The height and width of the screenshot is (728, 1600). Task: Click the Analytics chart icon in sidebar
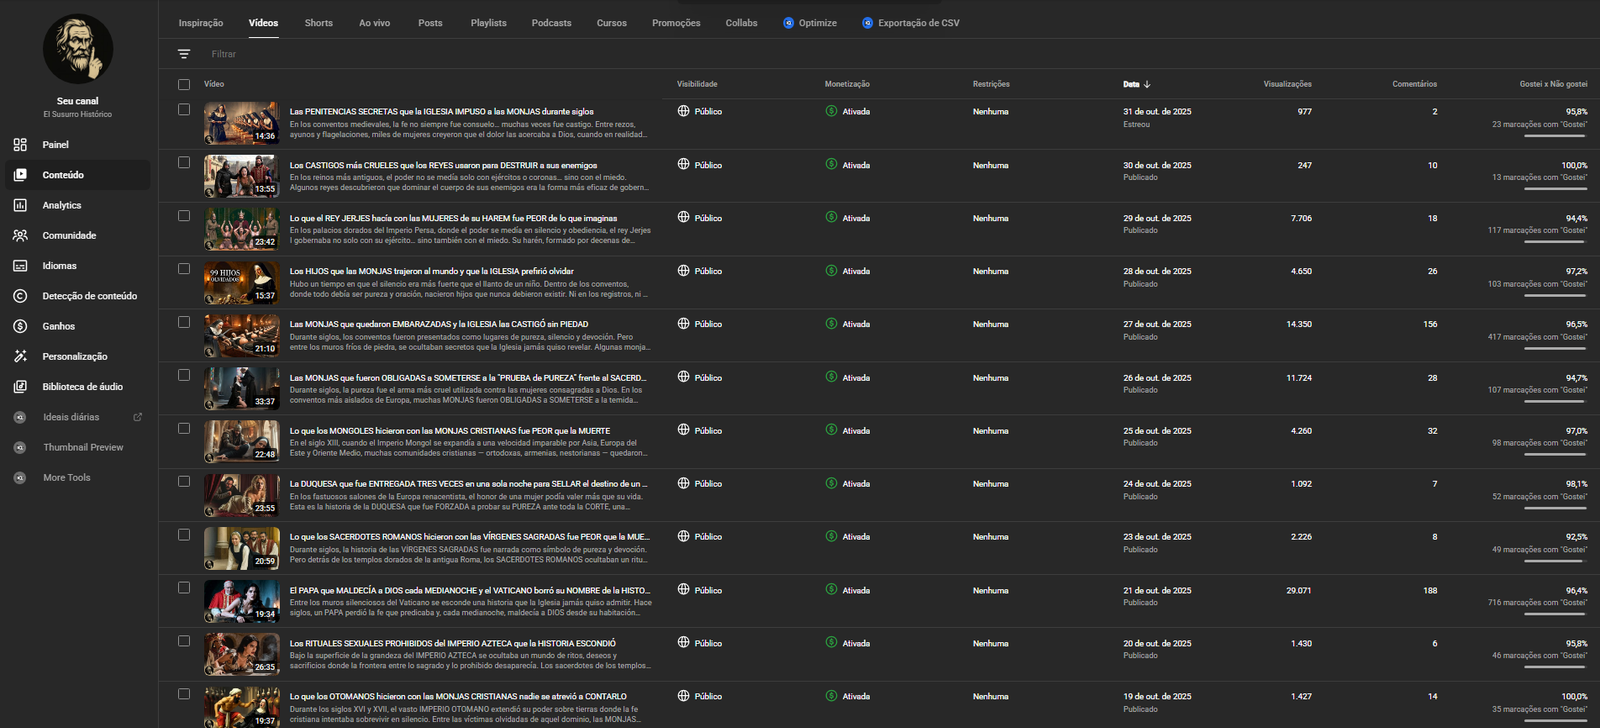pyautogui.click(x=20, y=205)
